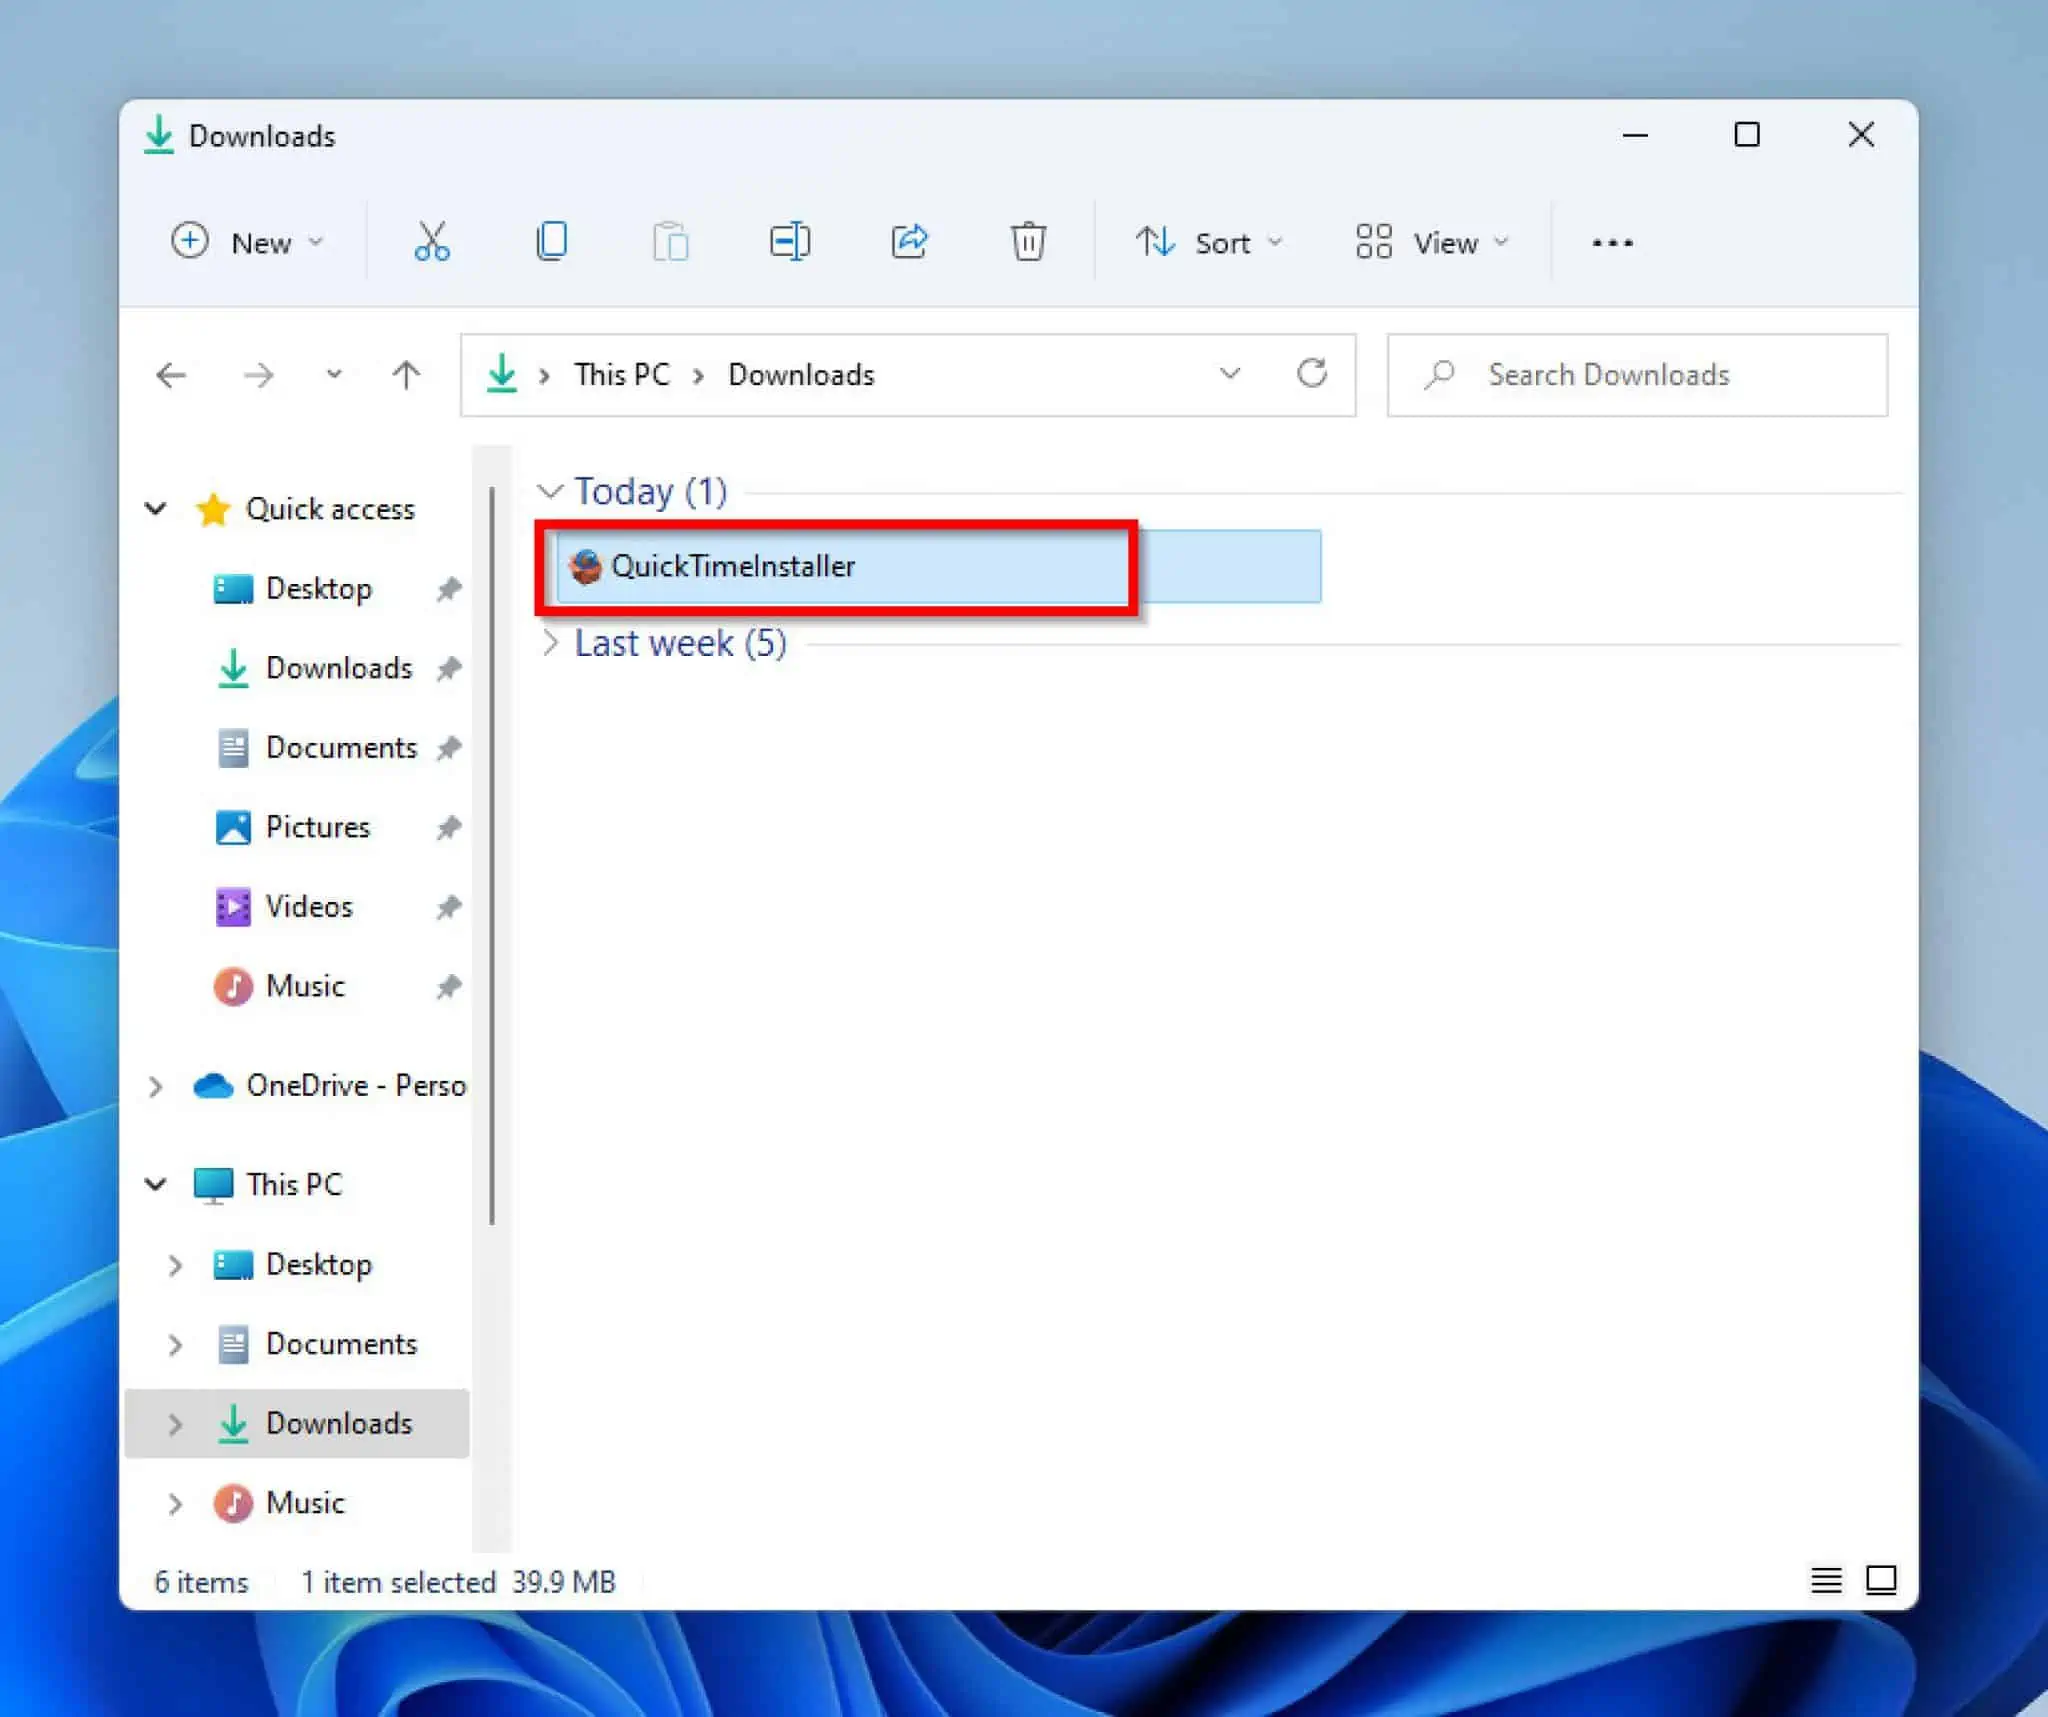Open the See more ellipsis menu
The image size is (2048, 1717).
point(1612,242)
